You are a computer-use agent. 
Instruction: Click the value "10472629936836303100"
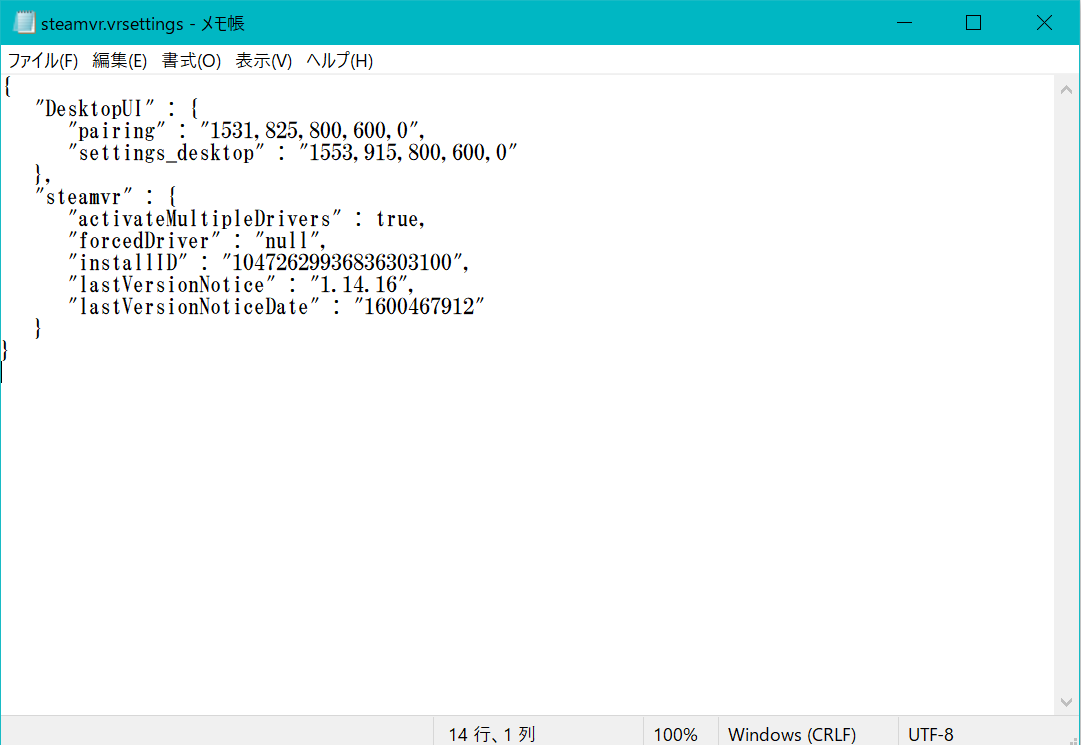coord(343,263)
